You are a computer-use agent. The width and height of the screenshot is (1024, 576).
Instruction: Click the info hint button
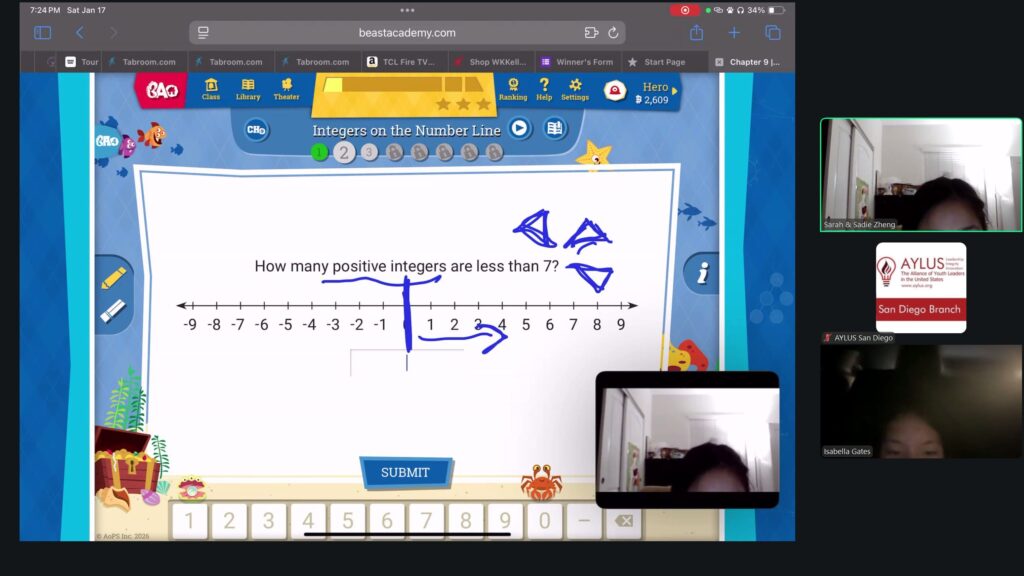coord(702,273)
